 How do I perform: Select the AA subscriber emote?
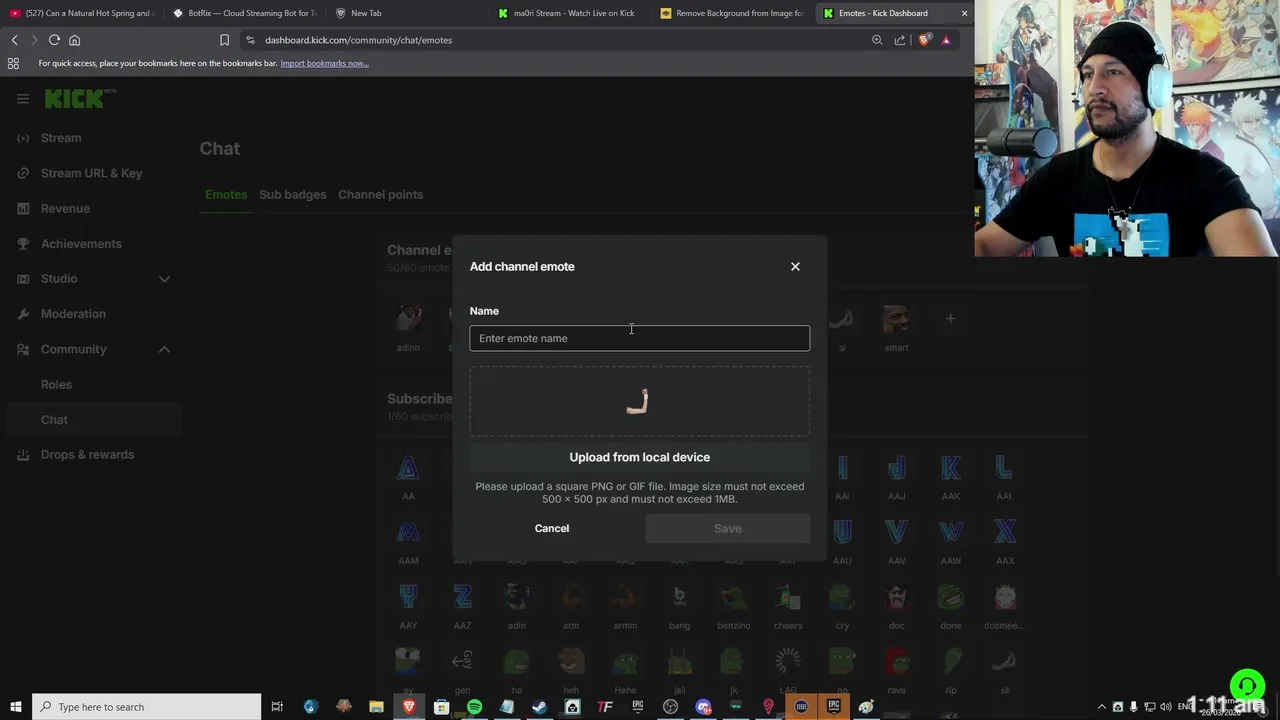pos(408,468)
